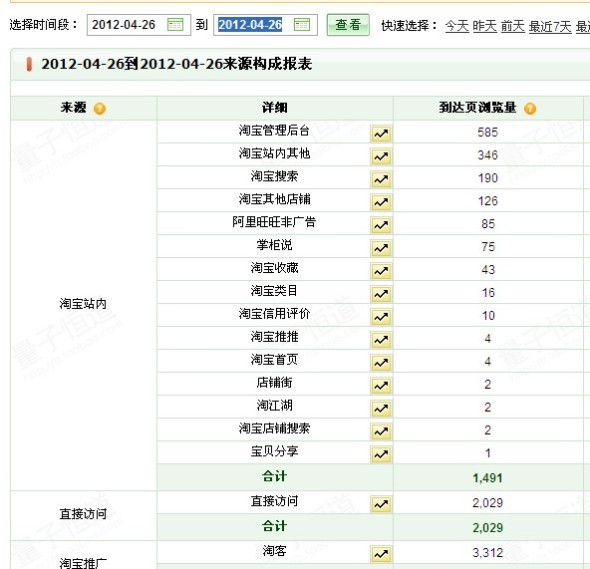The image size is (590, 569).
Task: Select quick range 昨天
Action: tap(485, 26)
